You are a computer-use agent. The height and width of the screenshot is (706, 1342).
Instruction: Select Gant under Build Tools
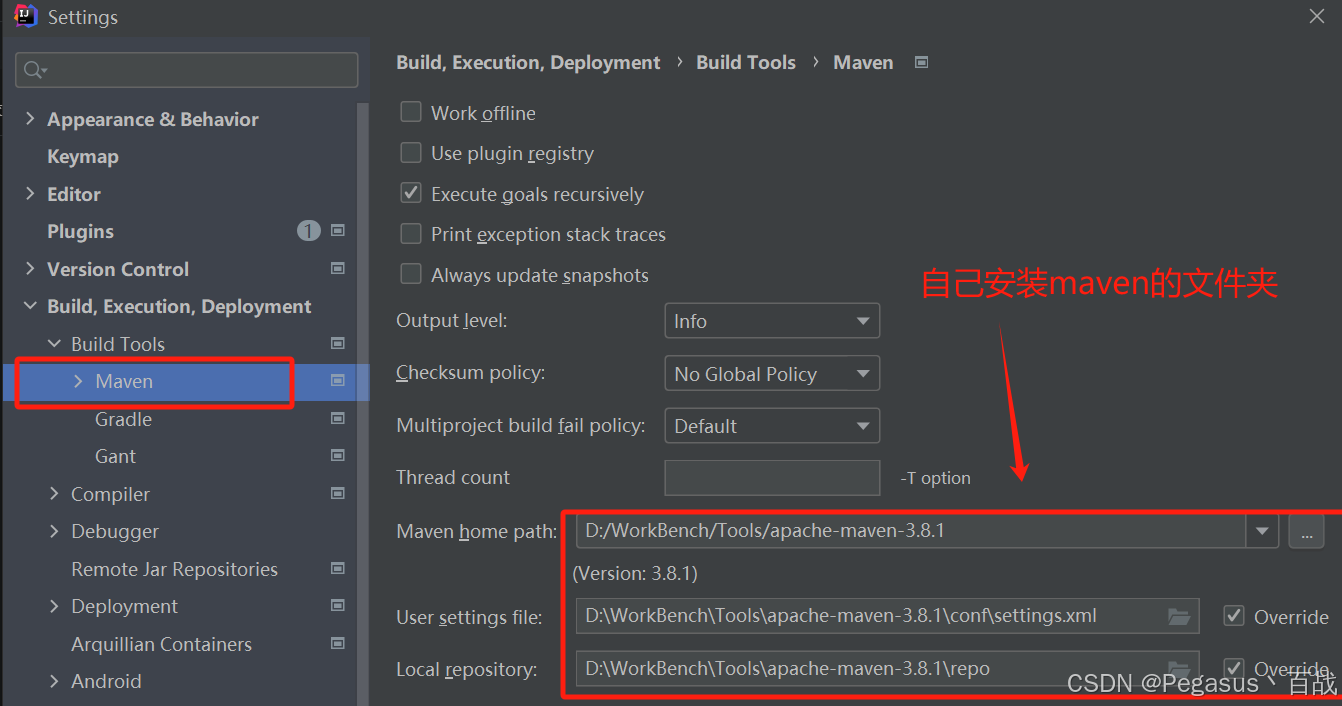tap(115, 456)
